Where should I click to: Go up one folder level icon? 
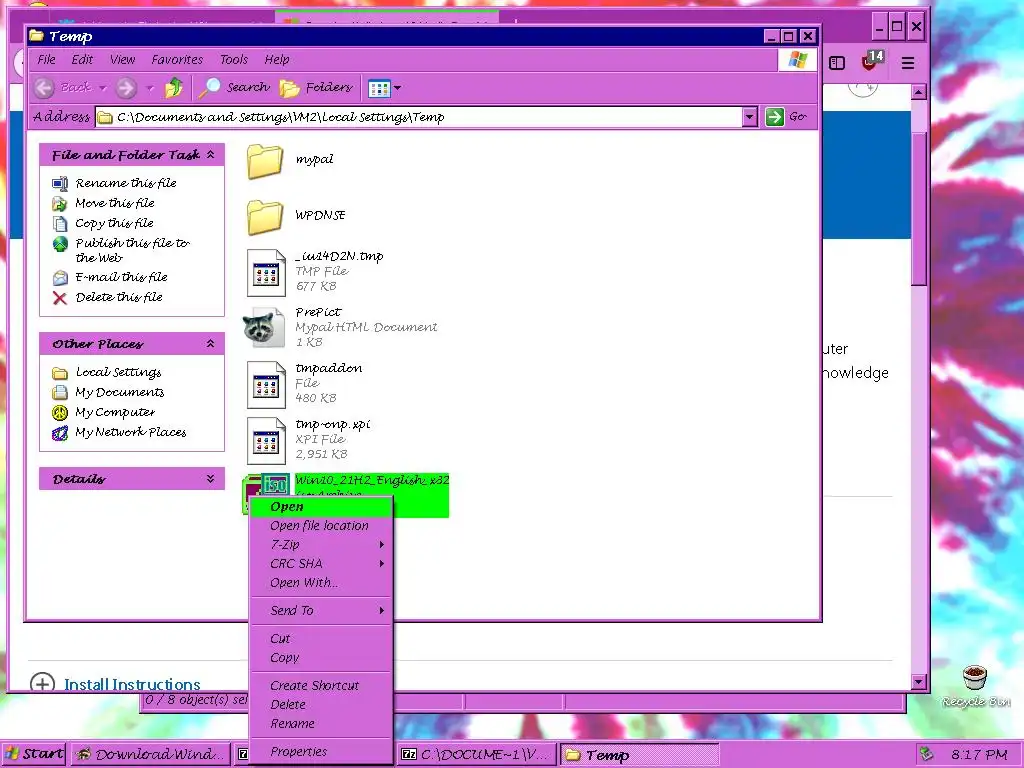(x=174, y=88)
